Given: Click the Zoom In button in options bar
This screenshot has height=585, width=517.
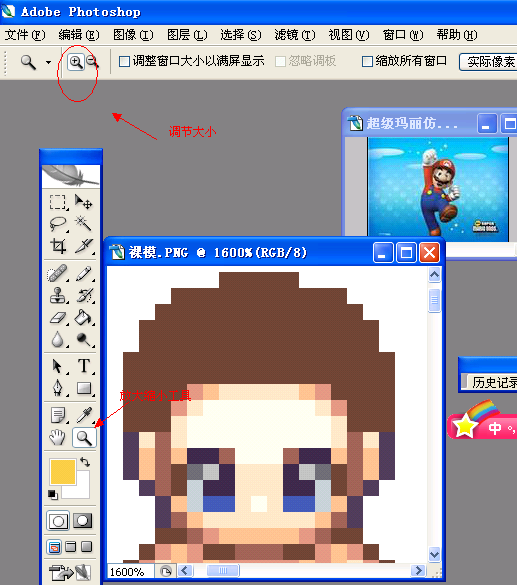Looking at the screenshot, I should (76, 62).
